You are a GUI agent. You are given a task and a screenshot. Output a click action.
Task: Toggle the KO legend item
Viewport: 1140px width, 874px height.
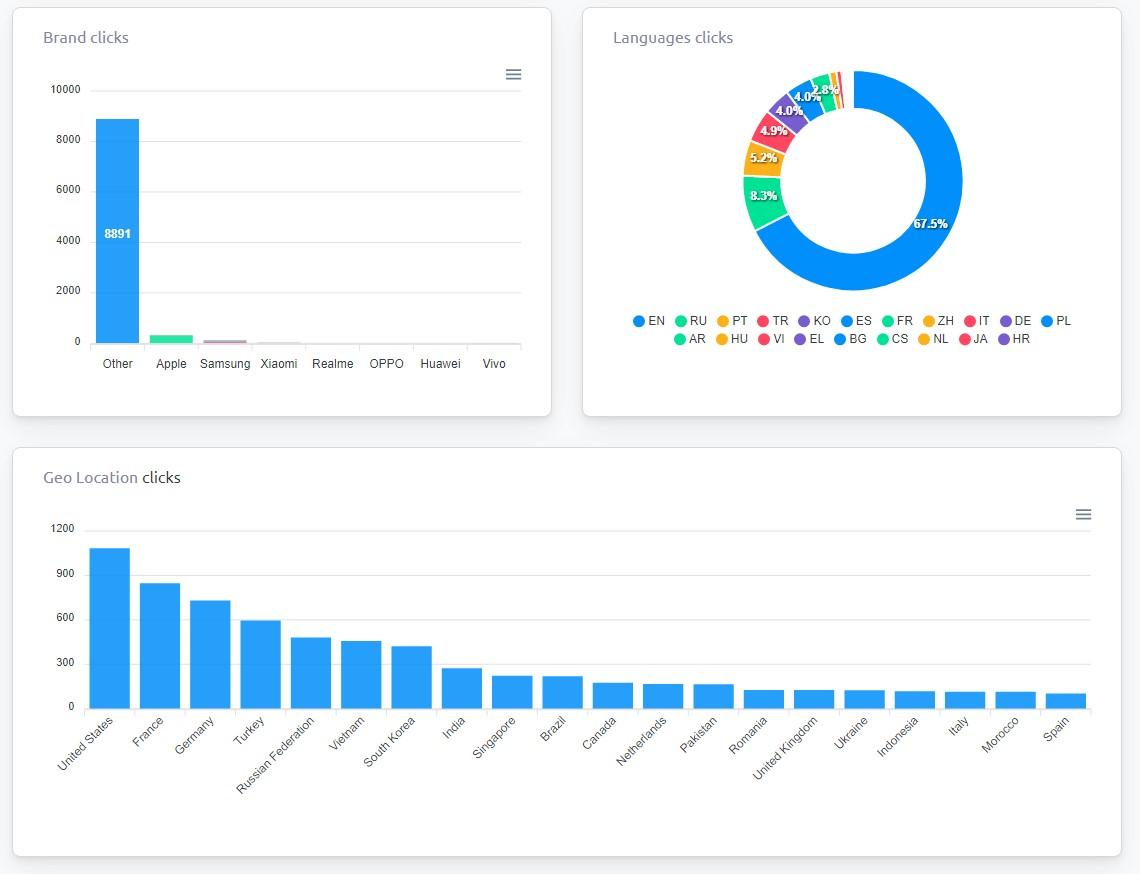[x=815, y=320]
